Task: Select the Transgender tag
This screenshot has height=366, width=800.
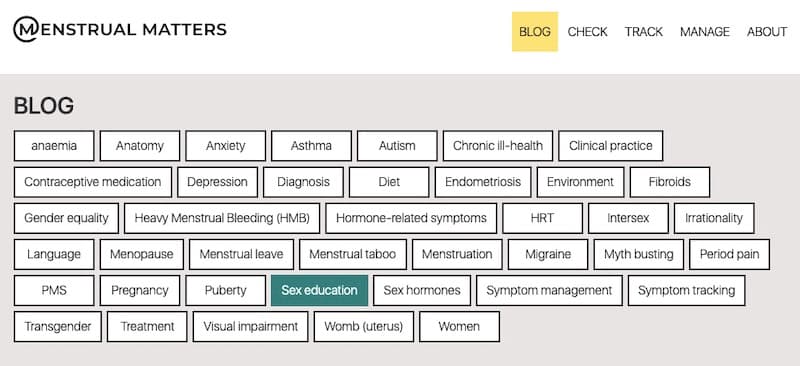Action: (58, 327)
